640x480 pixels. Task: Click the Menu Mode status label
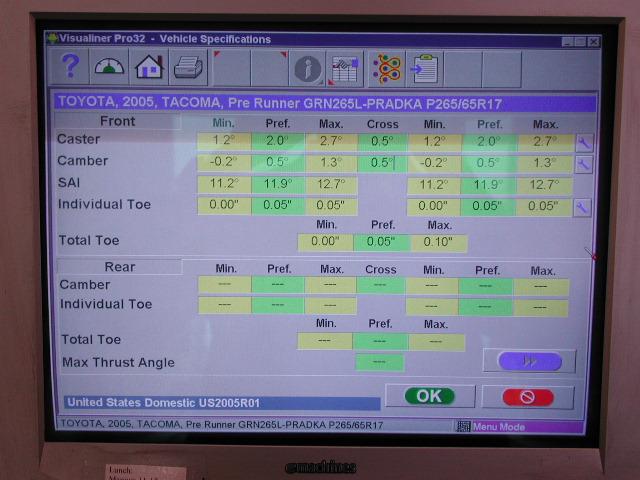pyautogui.click(x=498, y=427)
